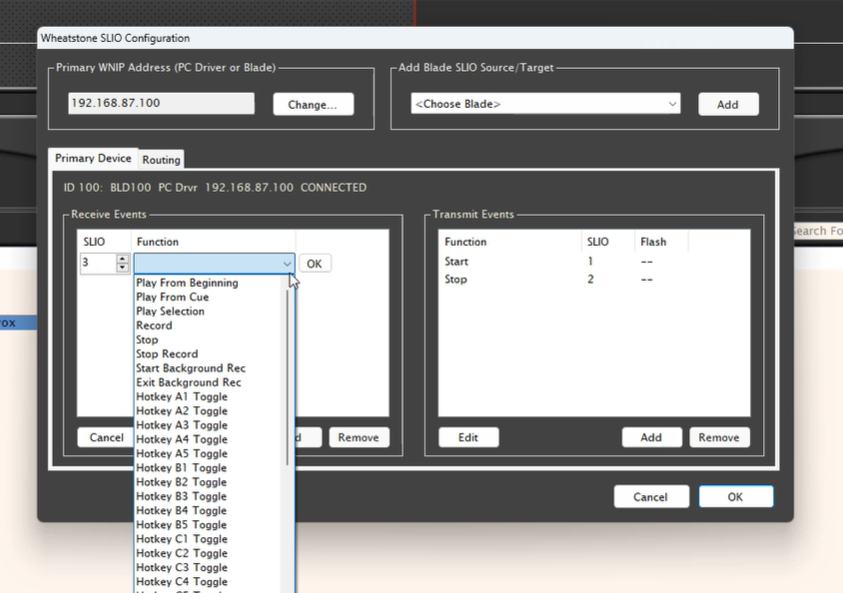843x593 pixels.
Task: Click Cancel in Receive Events group
Action: [106, 438]
